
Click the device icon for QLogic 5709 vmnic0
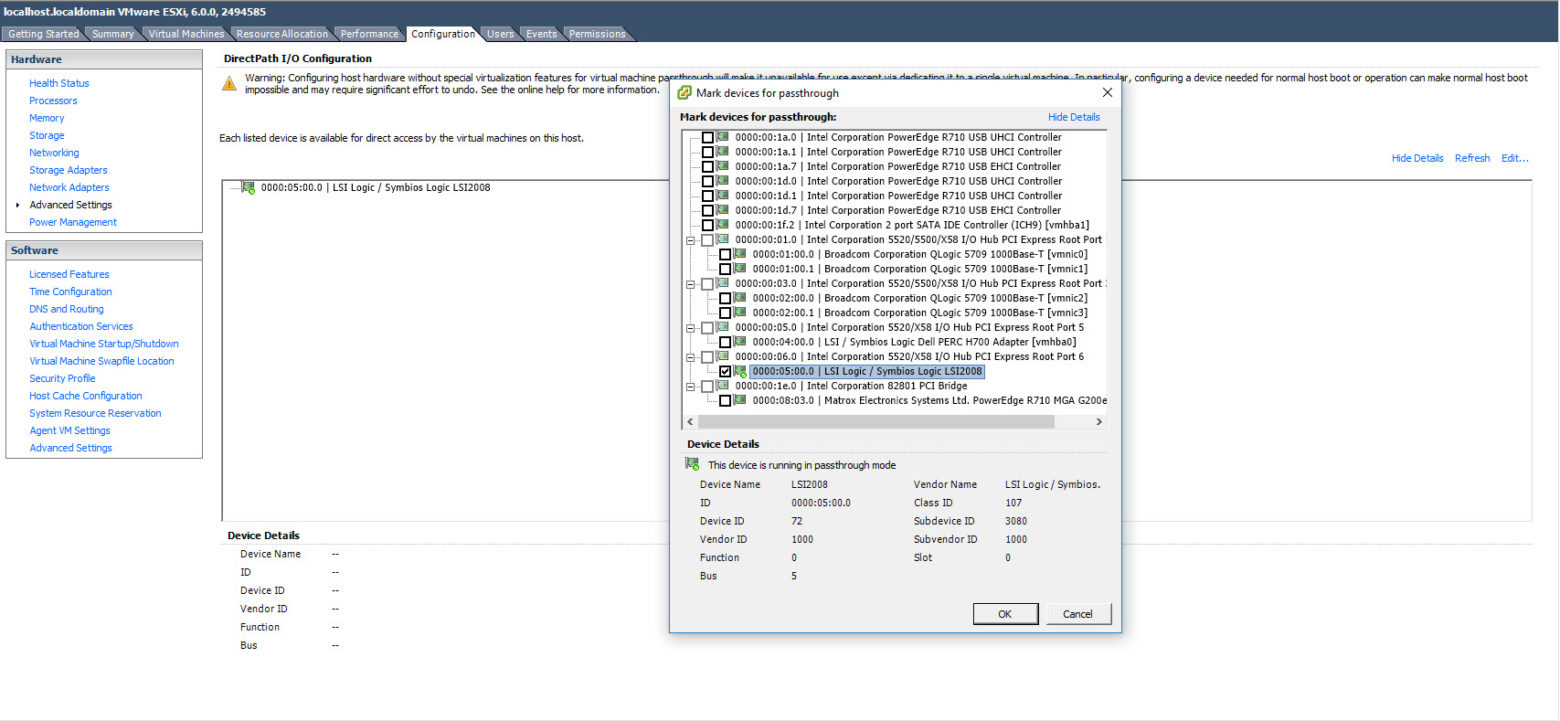(741, 254)
